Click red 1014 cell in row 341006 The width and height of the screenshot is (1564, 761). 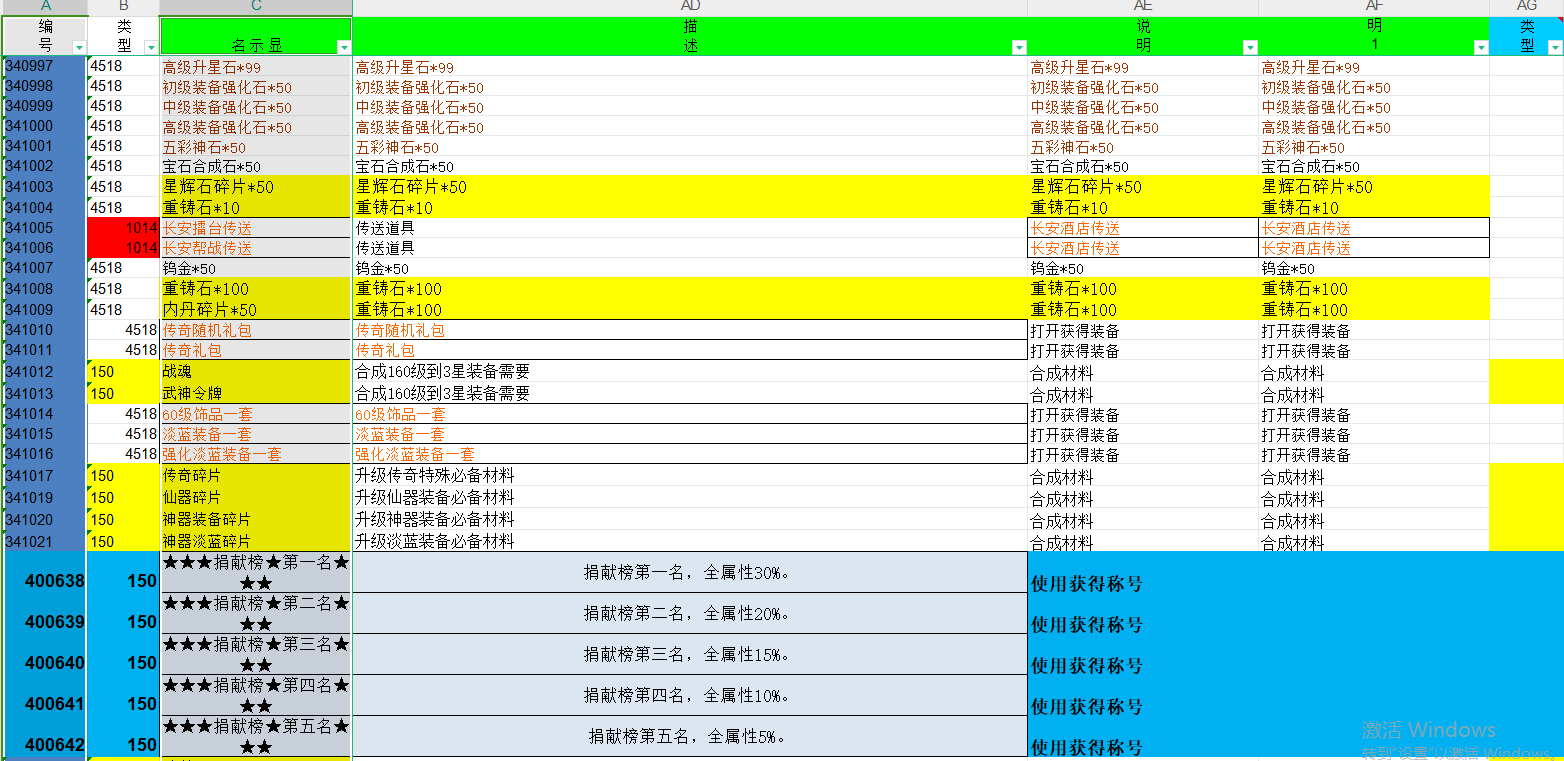click(x=123, y=248)
